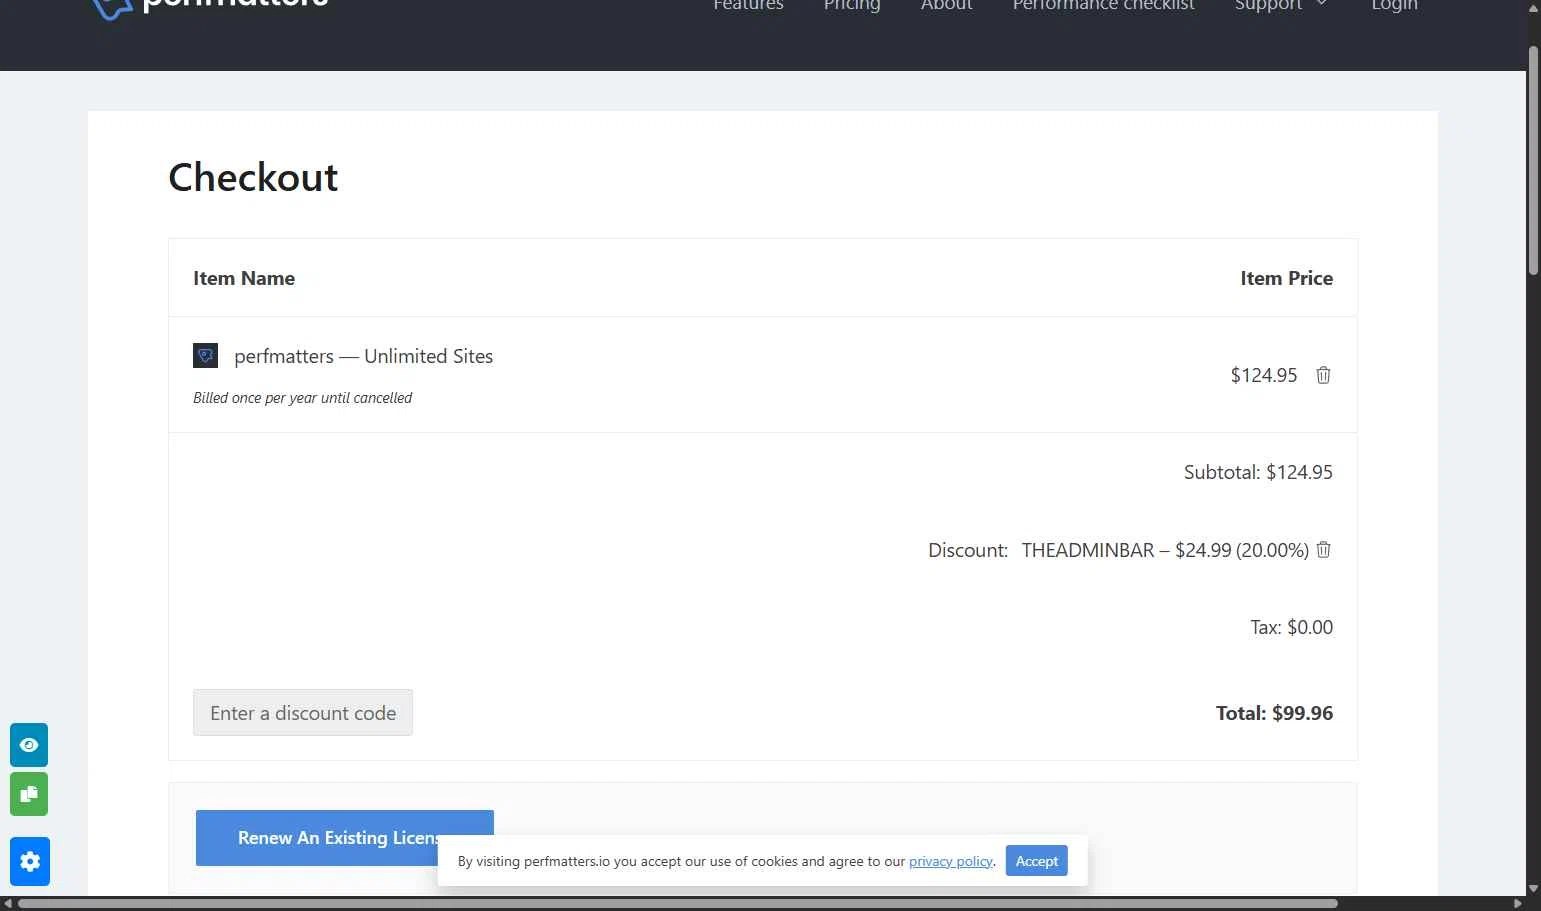Remove THEADMINBAR discount with trash icon
This screenshot has height=911, width=1541.
(1323, 550)
